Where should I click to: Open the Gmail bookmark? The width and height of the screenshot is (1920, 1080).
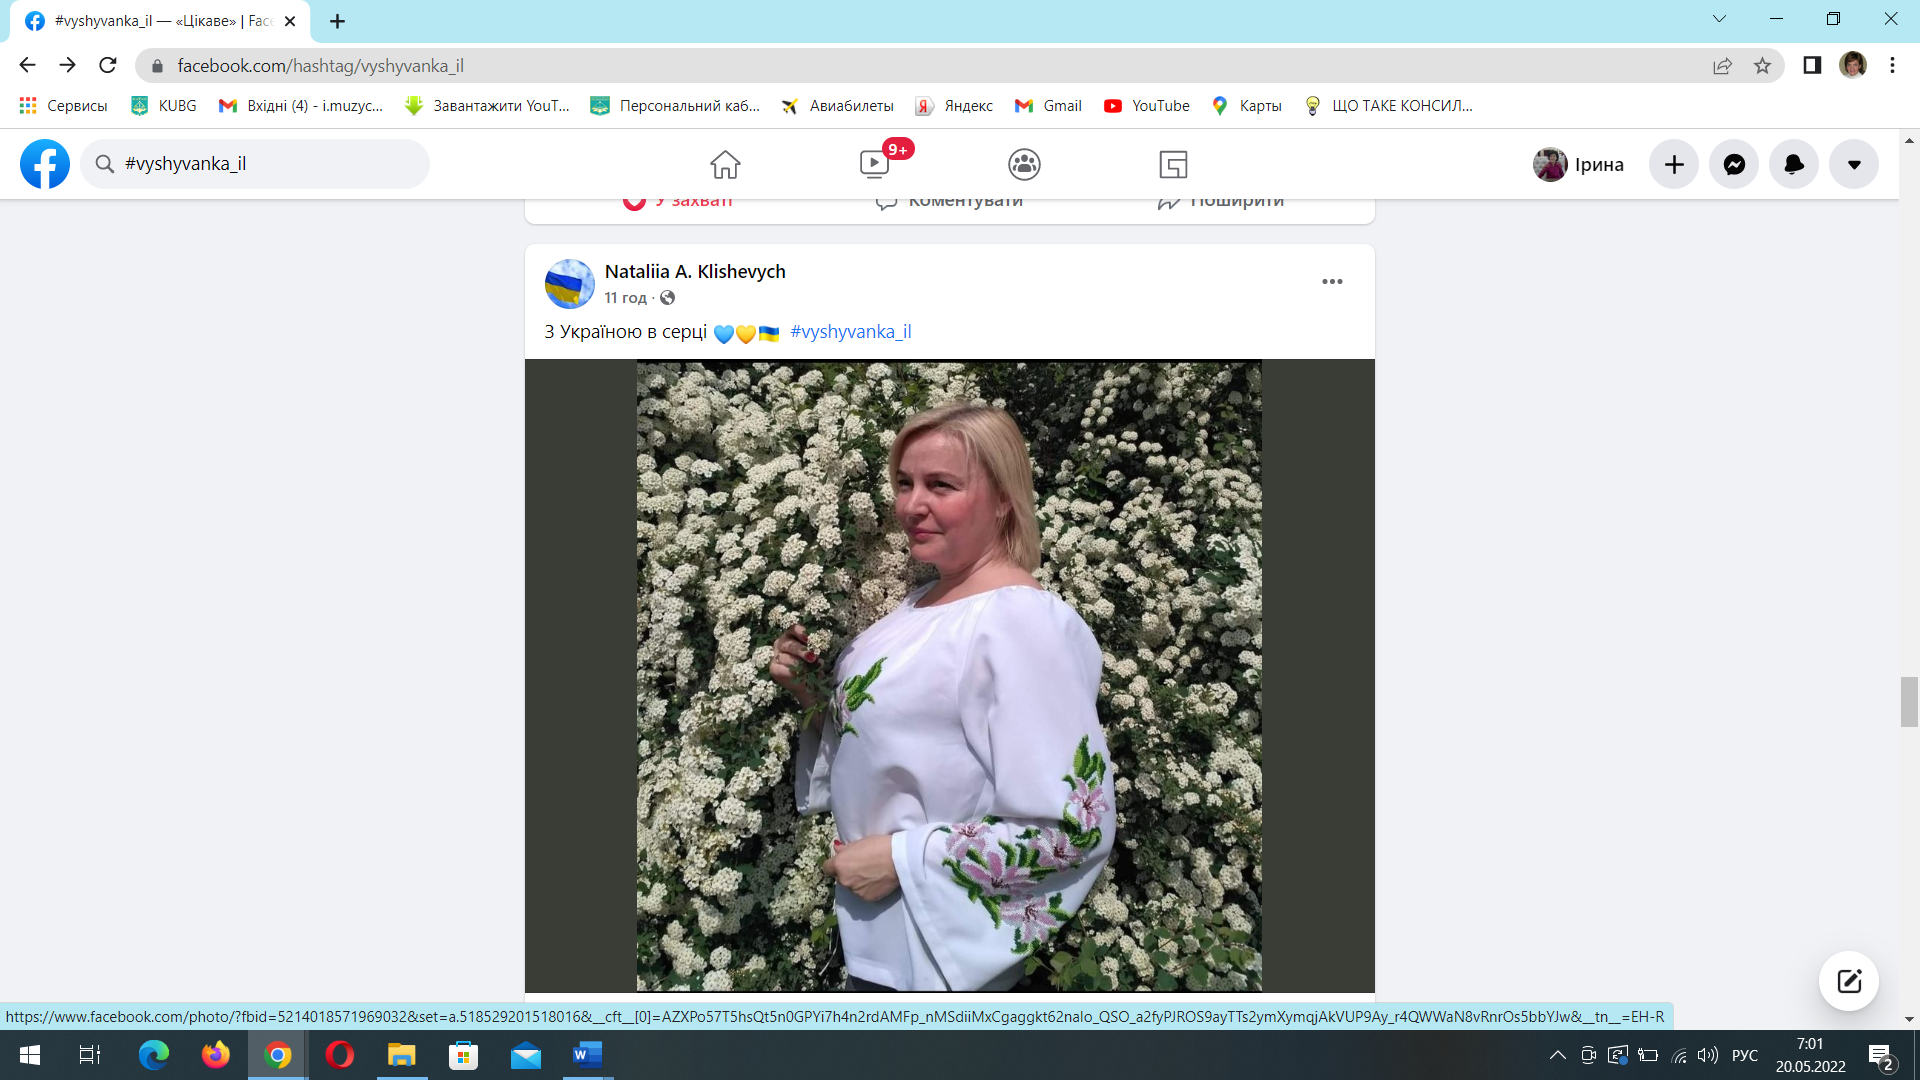point(1049,106)
